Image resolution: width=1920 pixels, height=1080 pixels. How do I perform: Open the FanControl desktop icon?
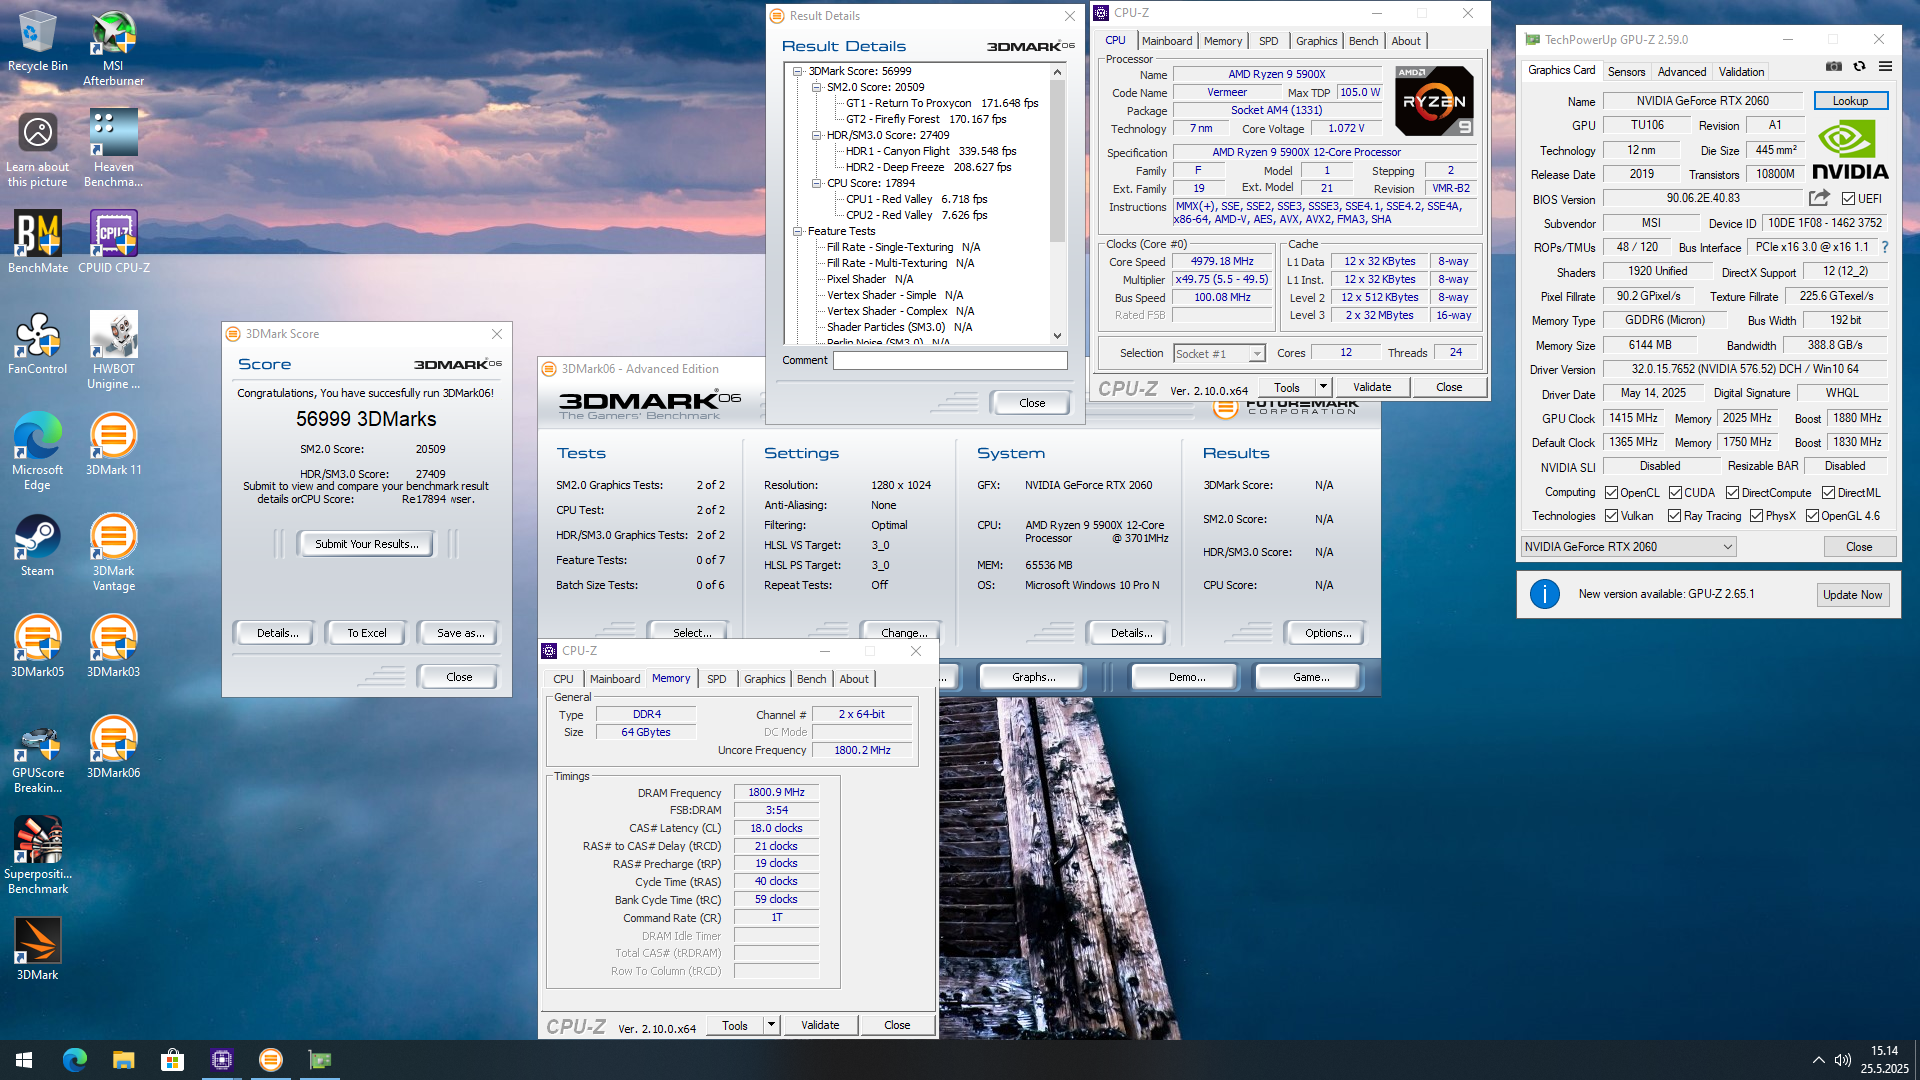point(38,343)
